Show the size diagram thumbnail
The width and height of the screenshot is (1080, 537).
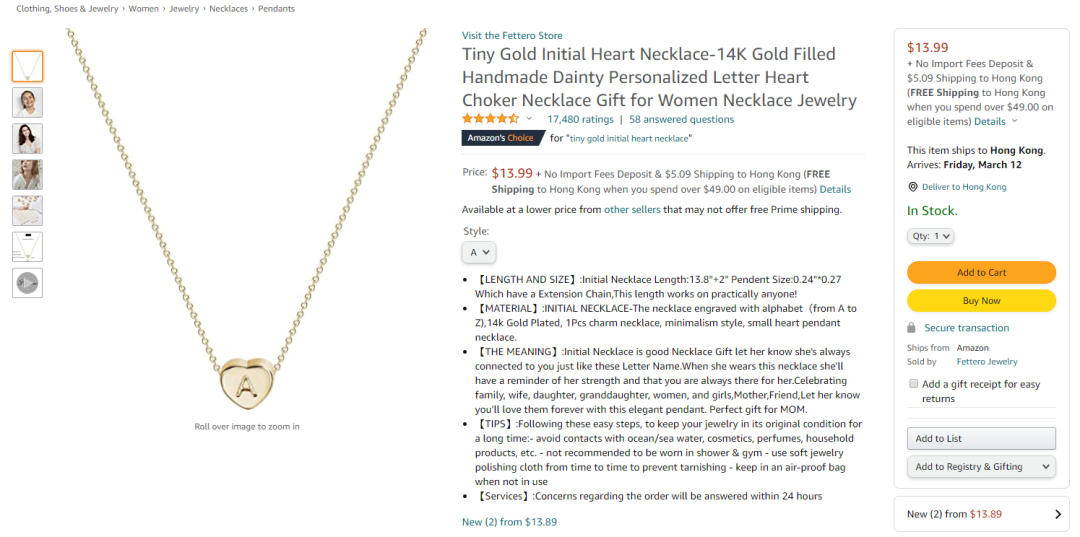pos(27,247)
